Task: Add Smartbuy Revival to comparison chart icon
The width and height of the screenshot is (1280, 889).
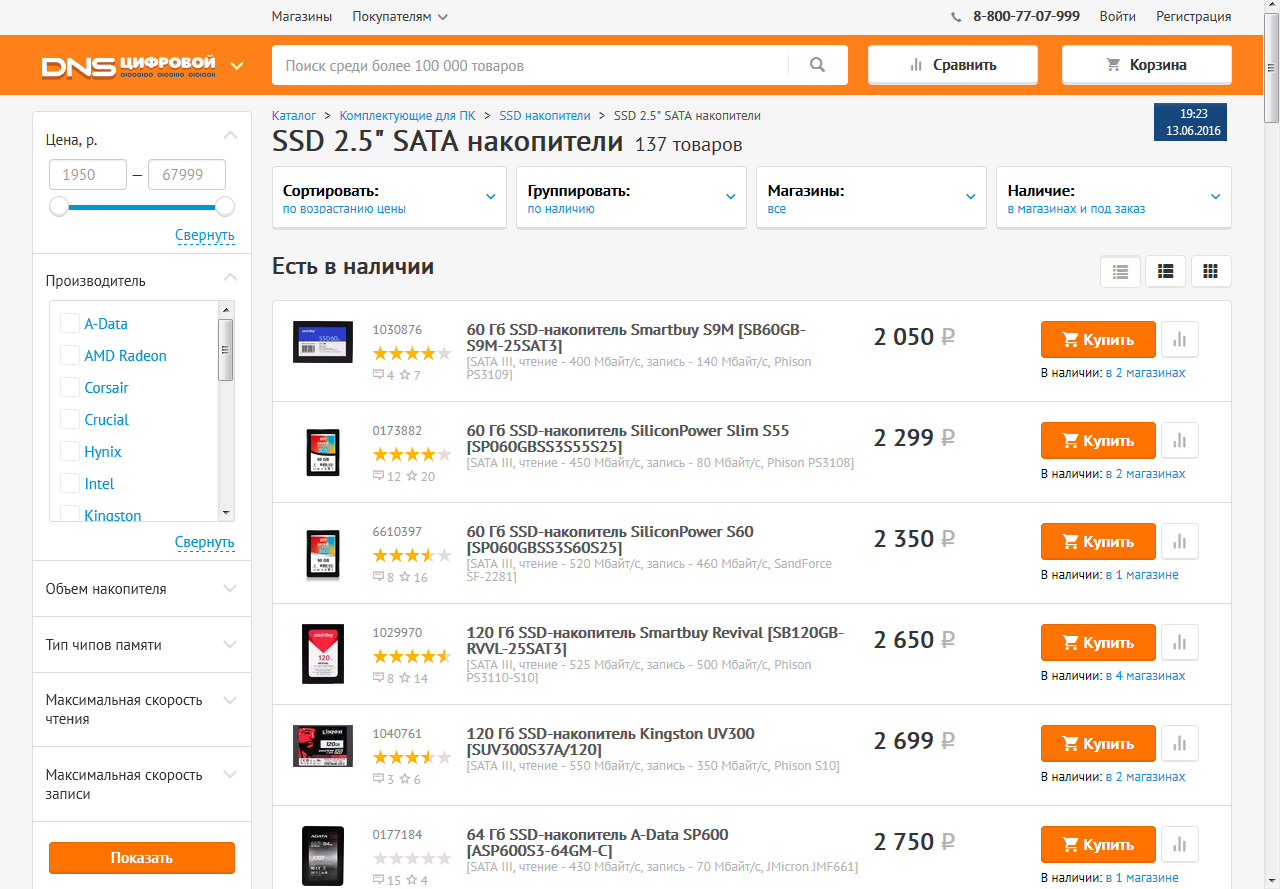Action: (1180, 642)
